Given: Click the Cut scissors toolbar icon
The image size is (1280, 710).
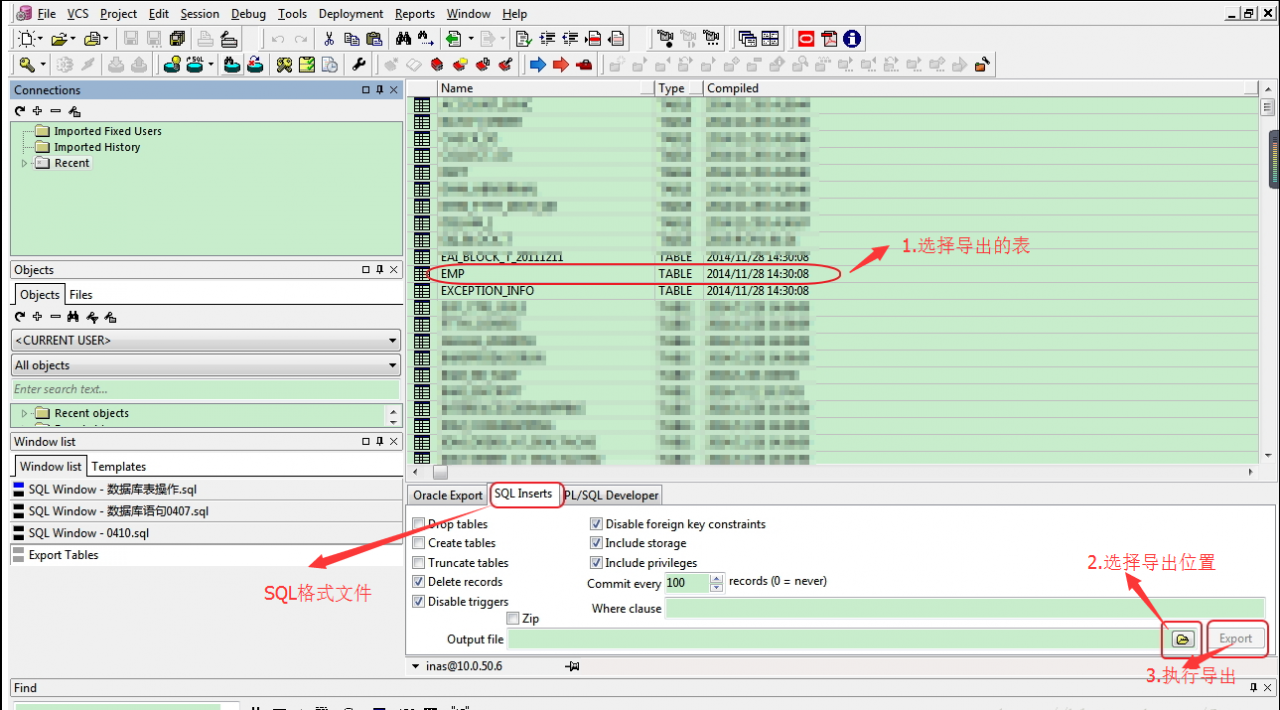Looking at the screenshot, I should (x=329, y=39).
